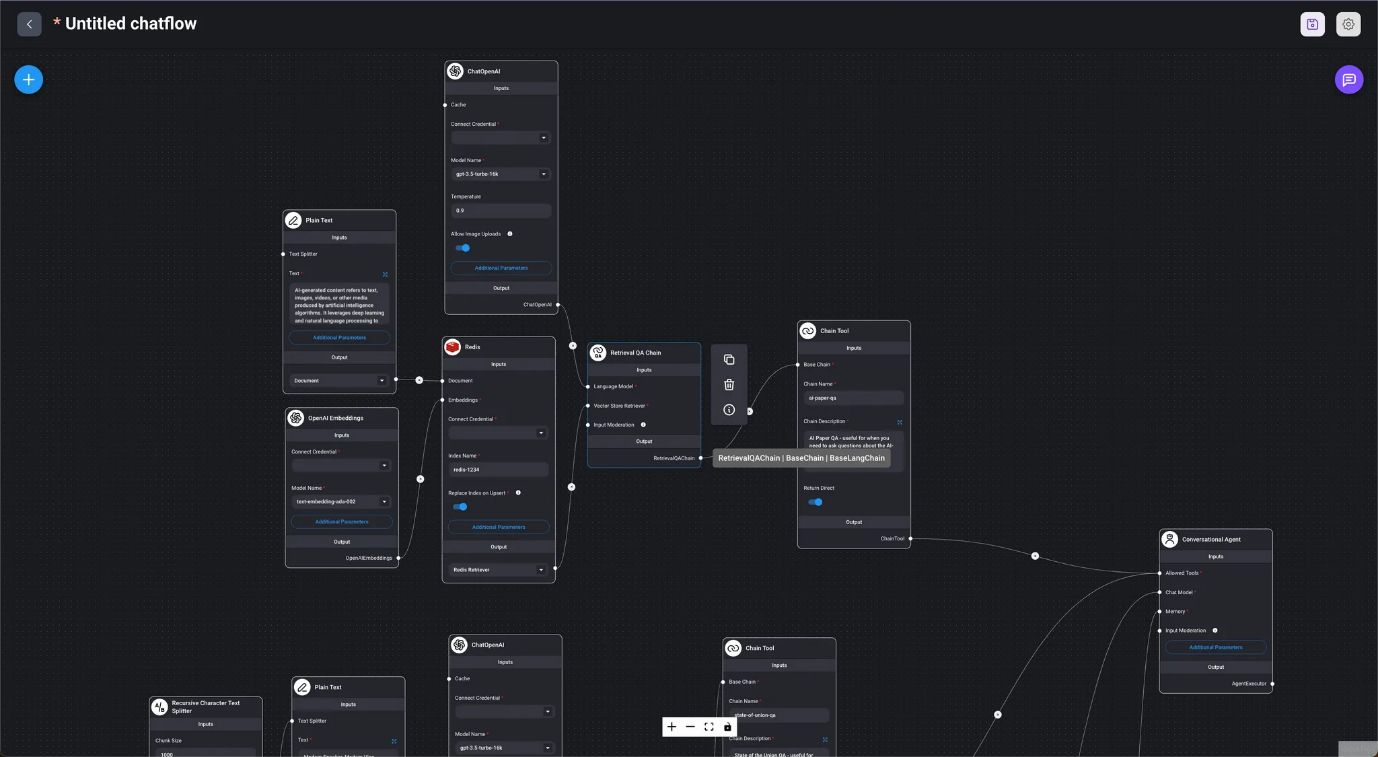Lock the canvas with the lock icon
1378x757 pixels.
(728, 727)
